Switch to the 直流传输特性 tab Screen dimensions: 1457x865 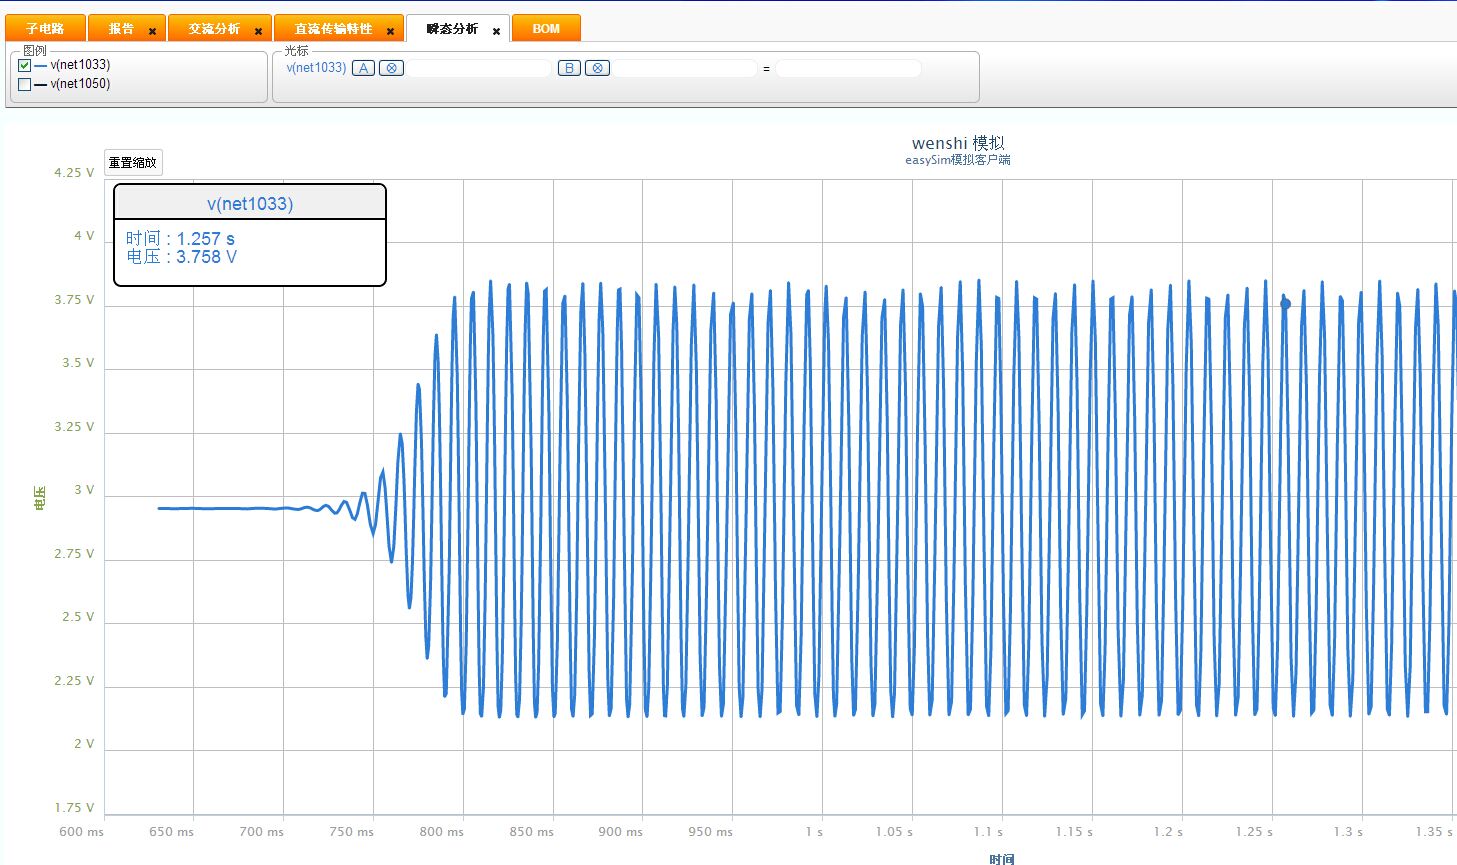[333, 28]
